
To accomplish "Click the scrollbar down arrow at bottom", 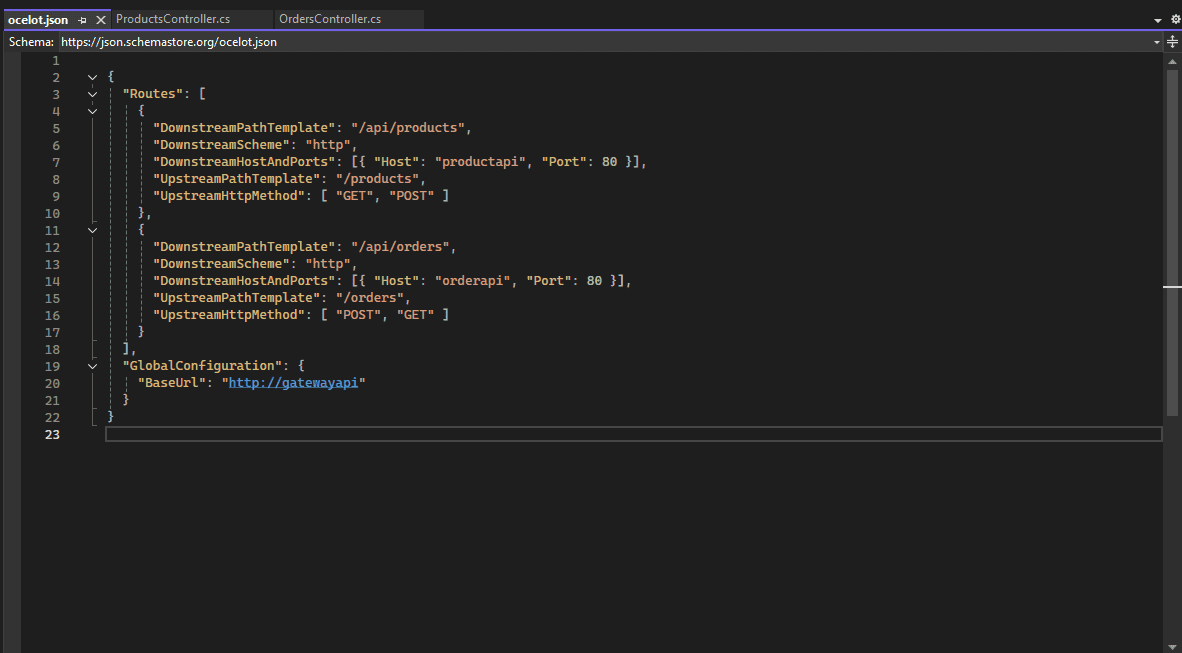I will (1172, 646).
